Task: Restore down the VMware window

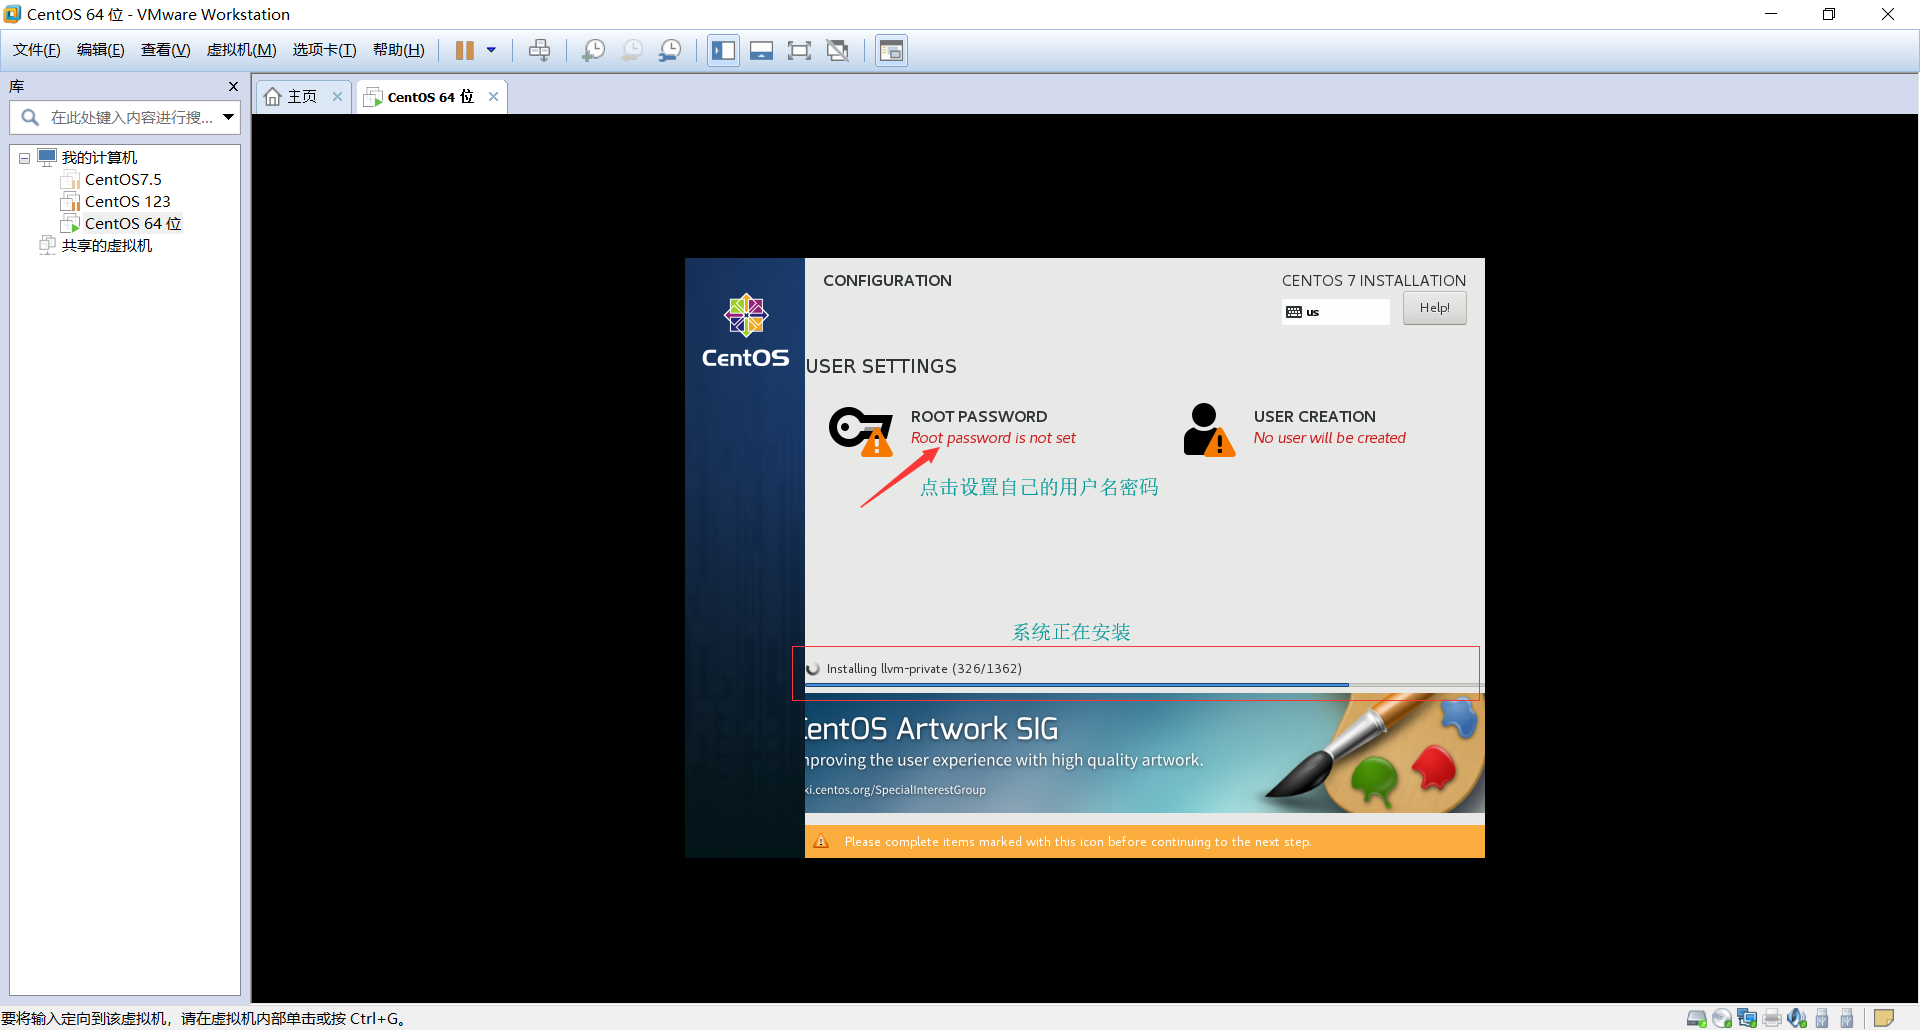Action: pyautogui.click(x=1829, y=14)
